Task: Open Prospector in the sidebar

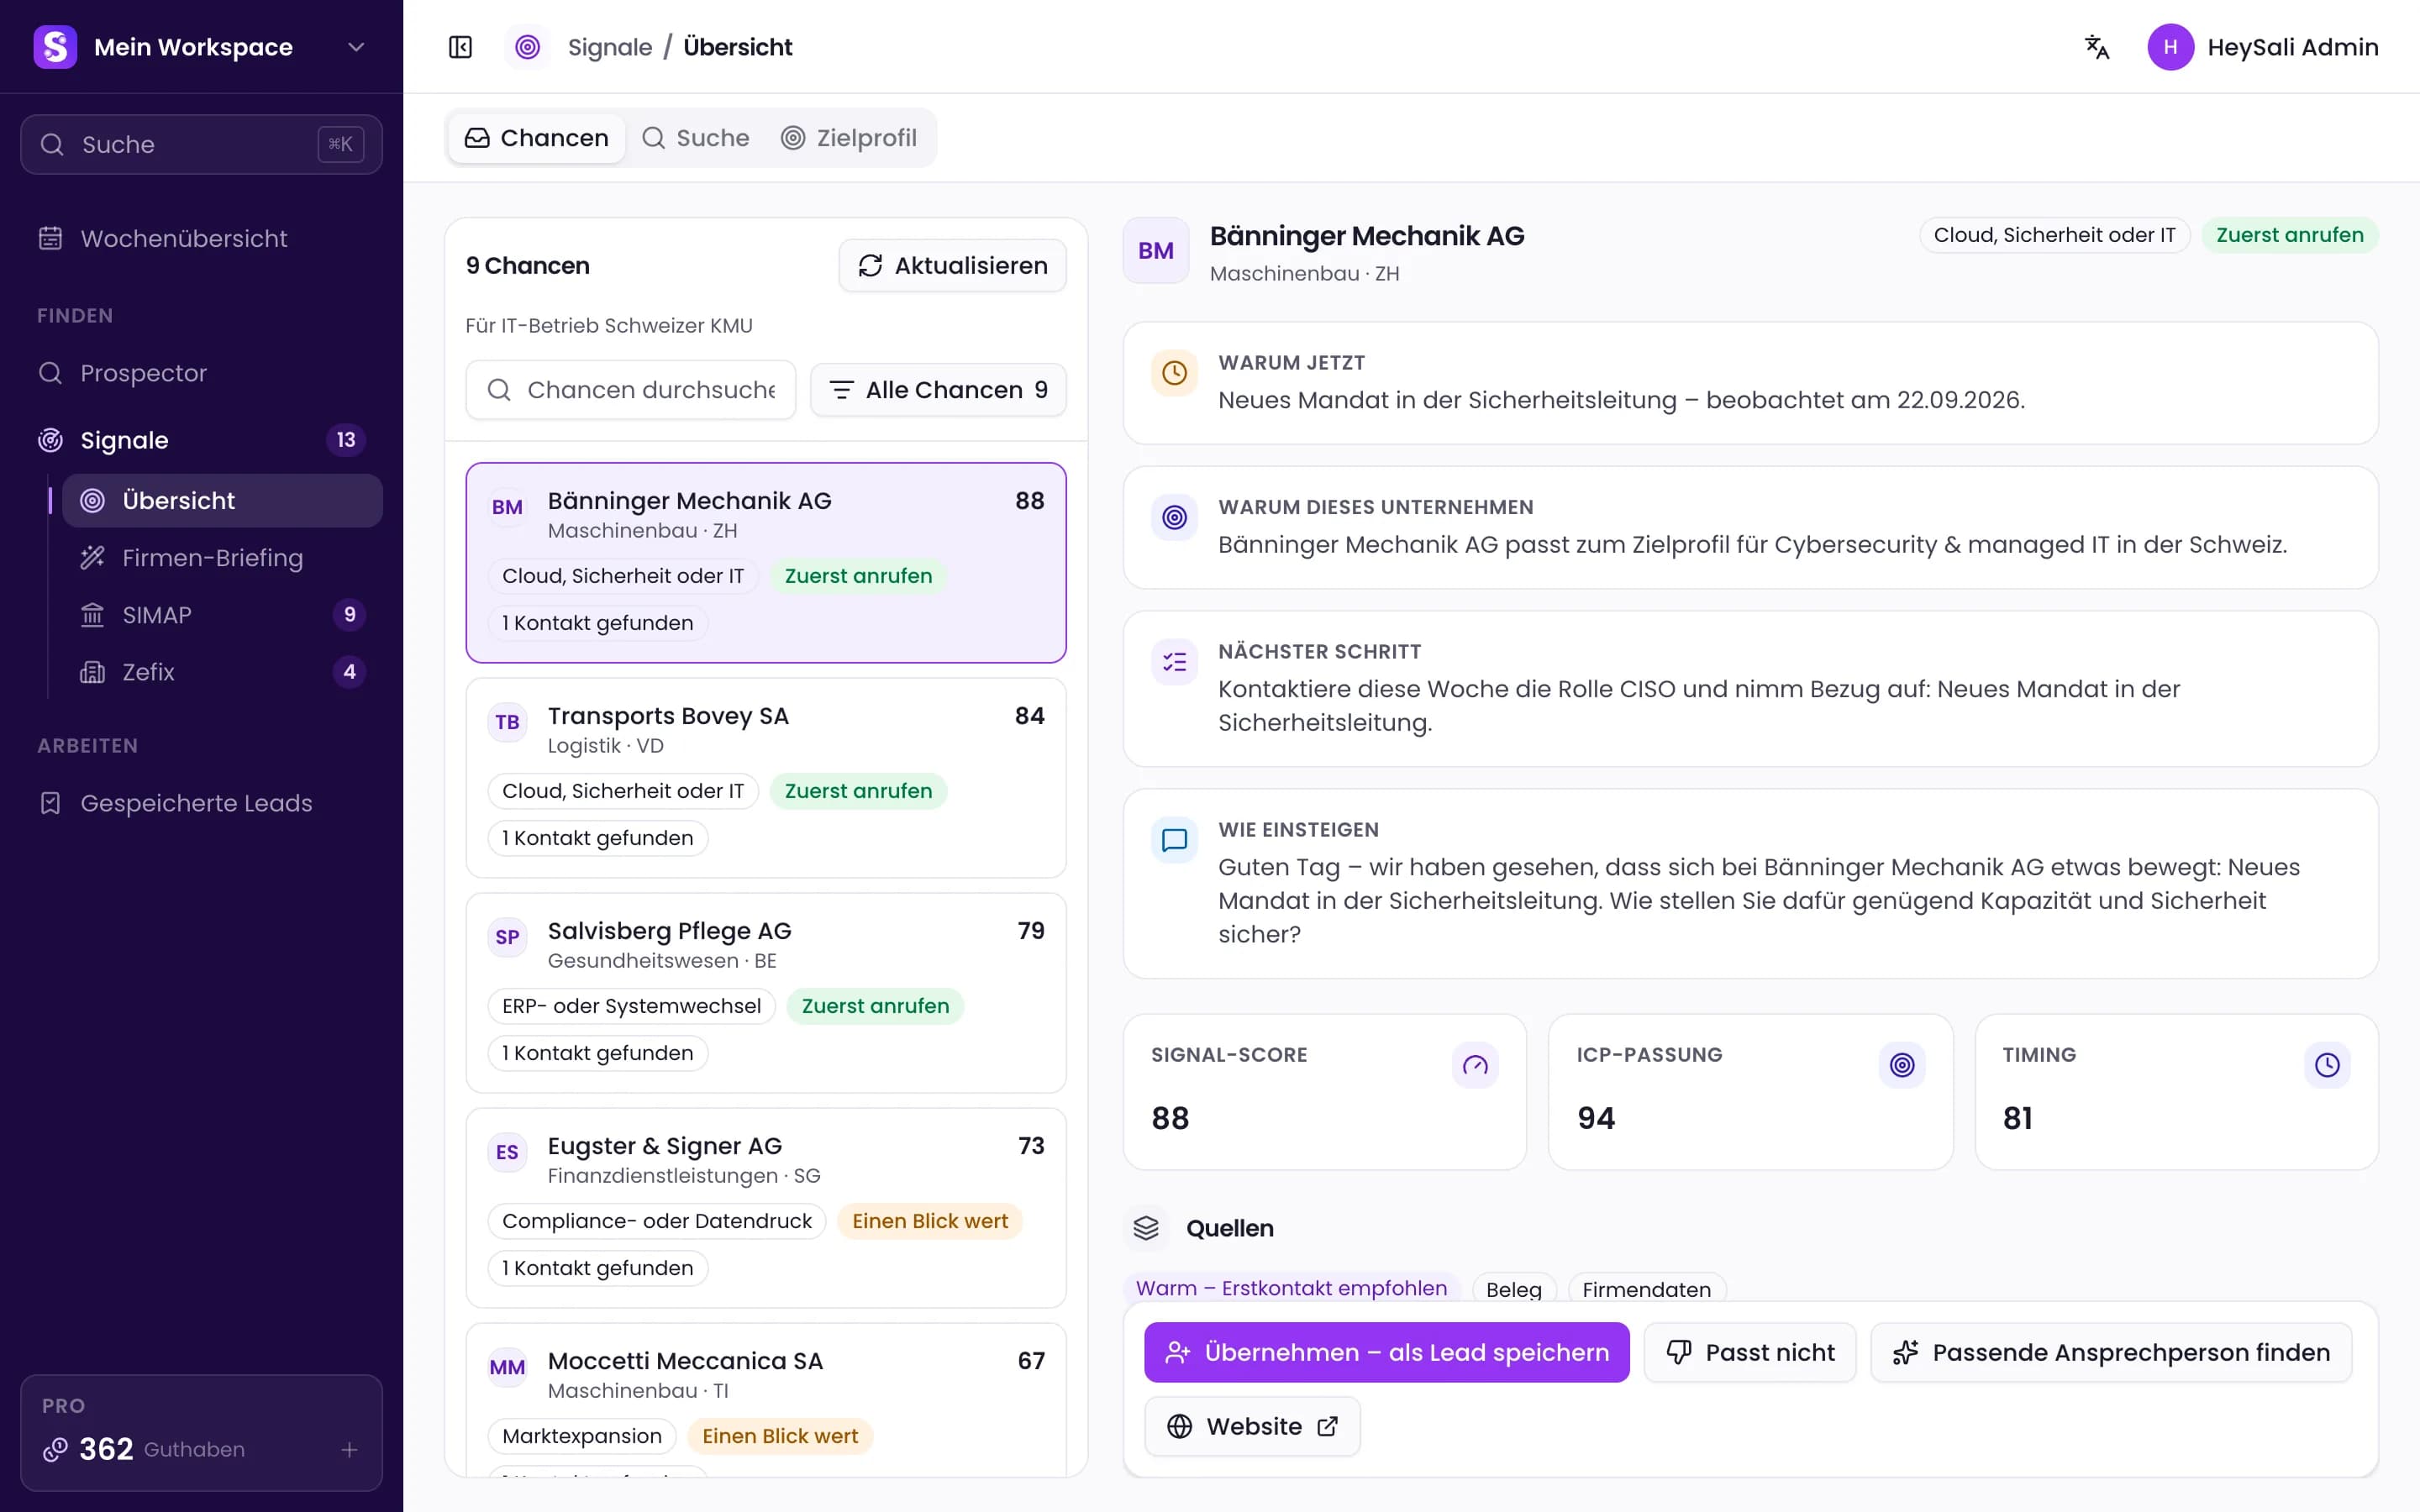Action: pyautogui.click(x=201, y=373)
